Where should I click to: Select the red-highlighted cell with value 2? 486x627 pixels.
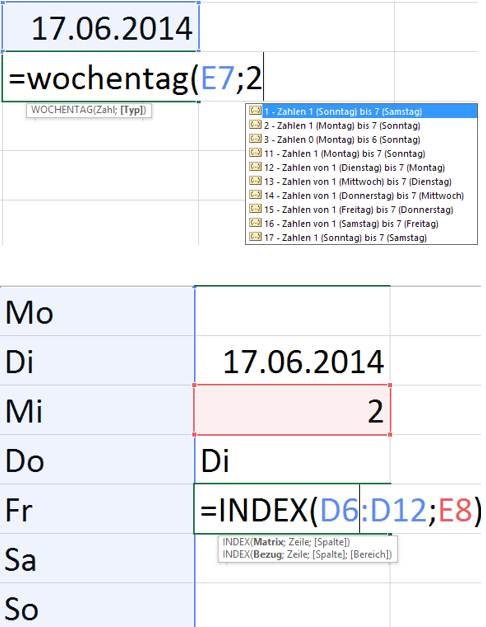point(293,410)
